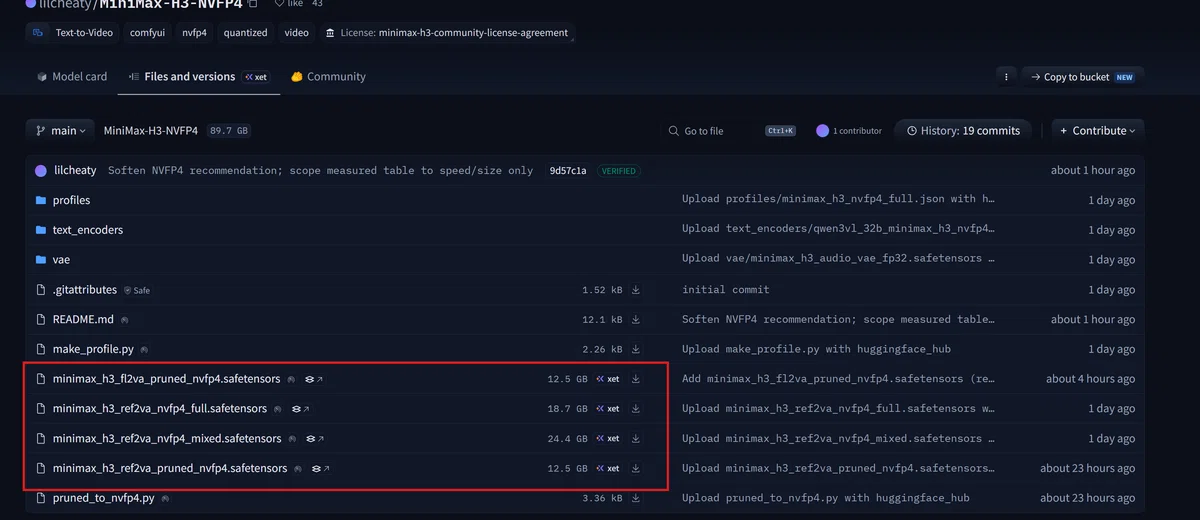Image resolution: width=1200 pixels, height=520 pixels.
Task: Download make_profile.py via download icon
Action: pyautogui.click(x=636, y=349)
